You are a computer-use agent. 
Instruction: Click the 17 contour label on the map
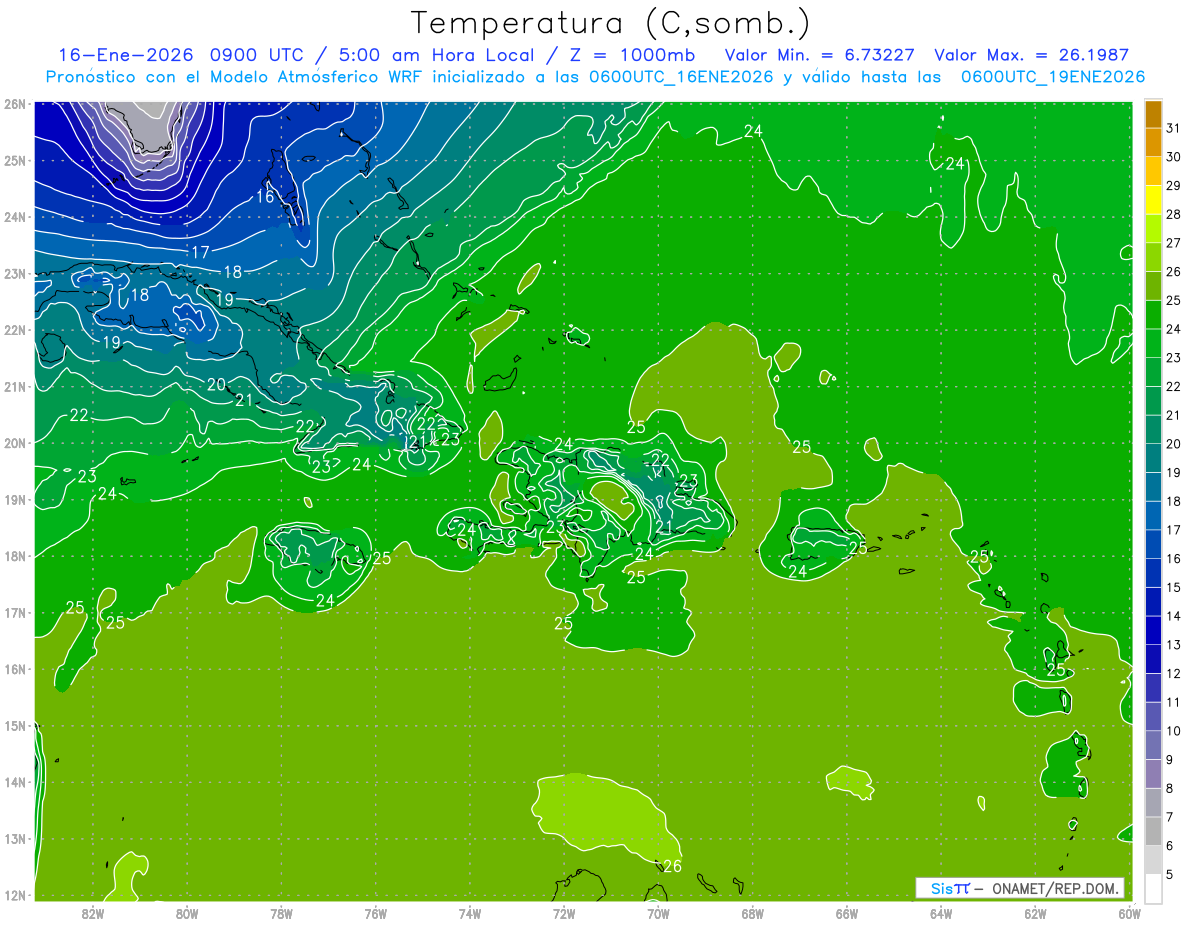200,252
